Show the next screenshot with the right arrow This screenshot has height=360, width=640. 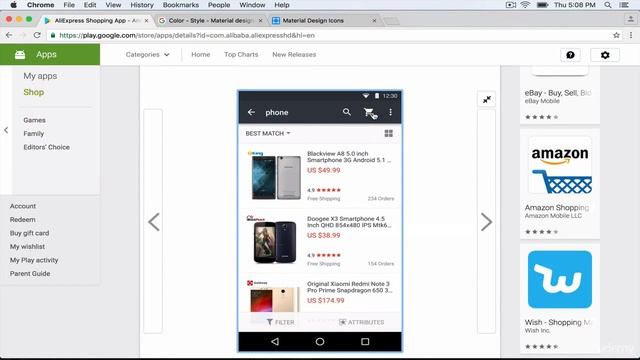pyautogui.click(x=486, y=222)
